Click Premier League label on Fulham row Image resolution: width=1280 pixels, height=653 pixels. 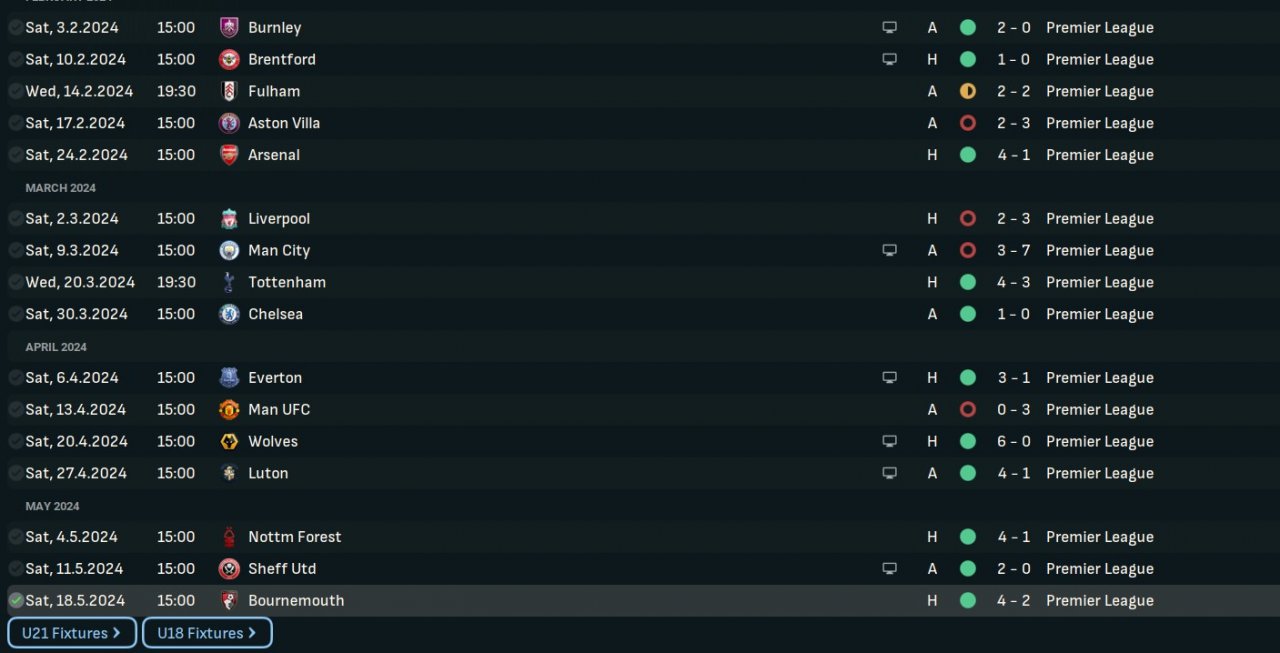point(1099,92)
